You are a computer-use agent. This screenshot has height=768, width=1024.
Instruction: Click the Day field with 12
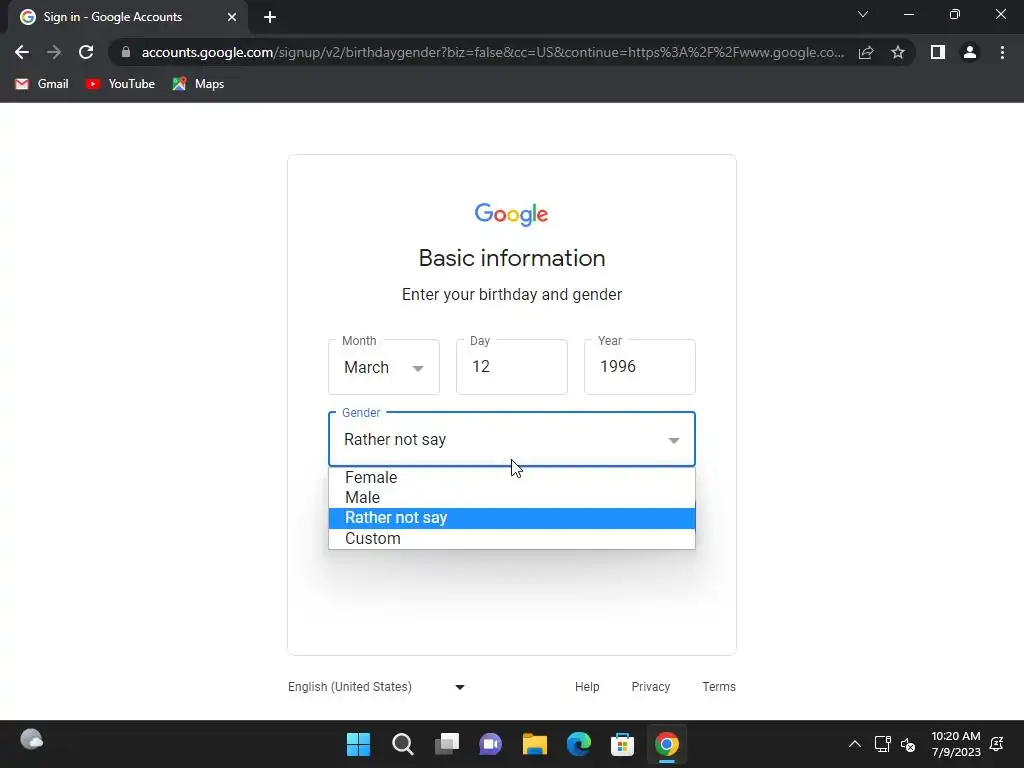click(512, 367)
